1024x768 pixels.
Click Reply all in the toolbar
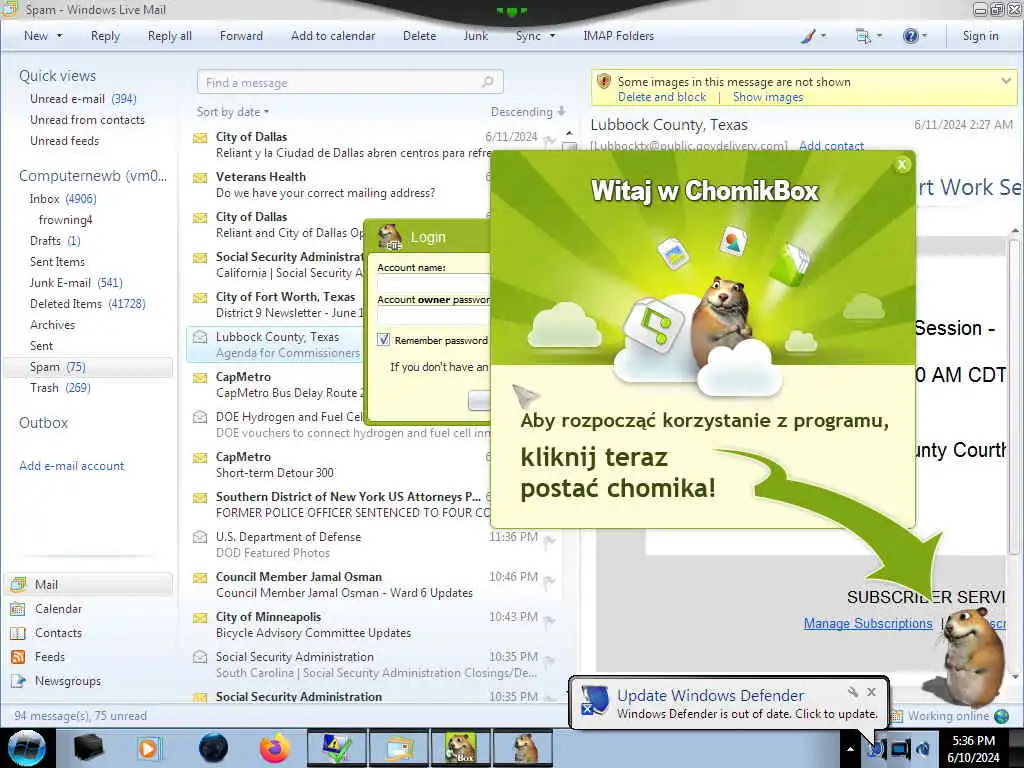pos(170,36)
